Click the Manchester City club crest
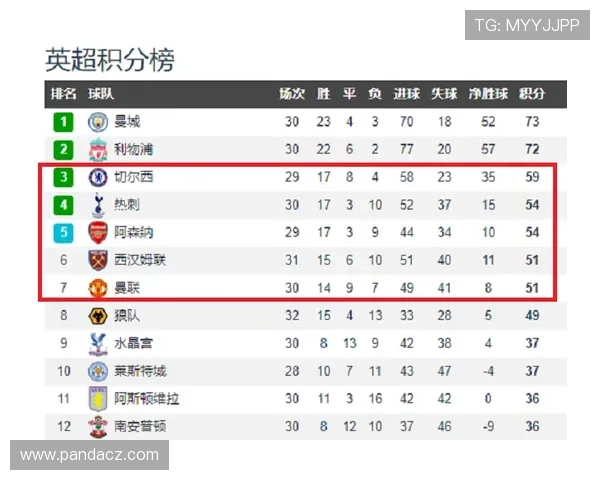Screen dimensions: 600x480 [x=98, y=122]
